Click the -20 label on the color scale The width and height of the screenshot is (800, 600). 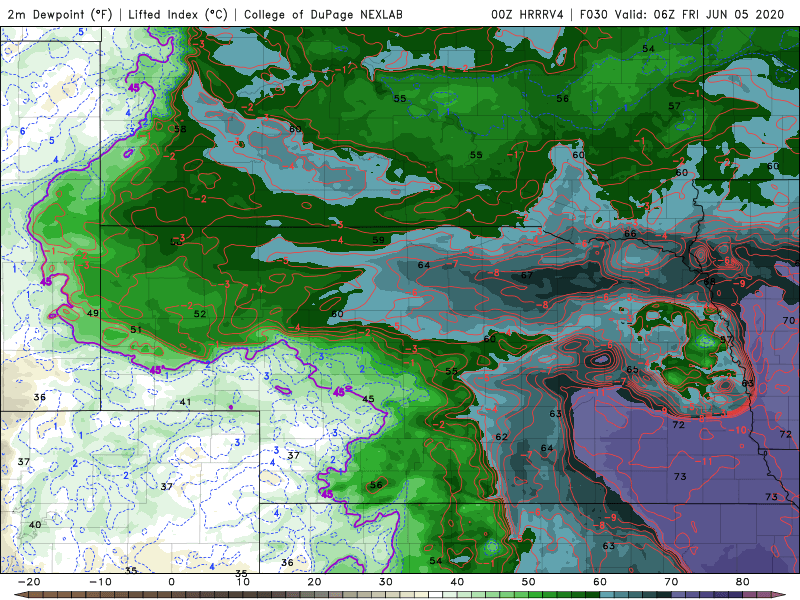click(29, 582)
